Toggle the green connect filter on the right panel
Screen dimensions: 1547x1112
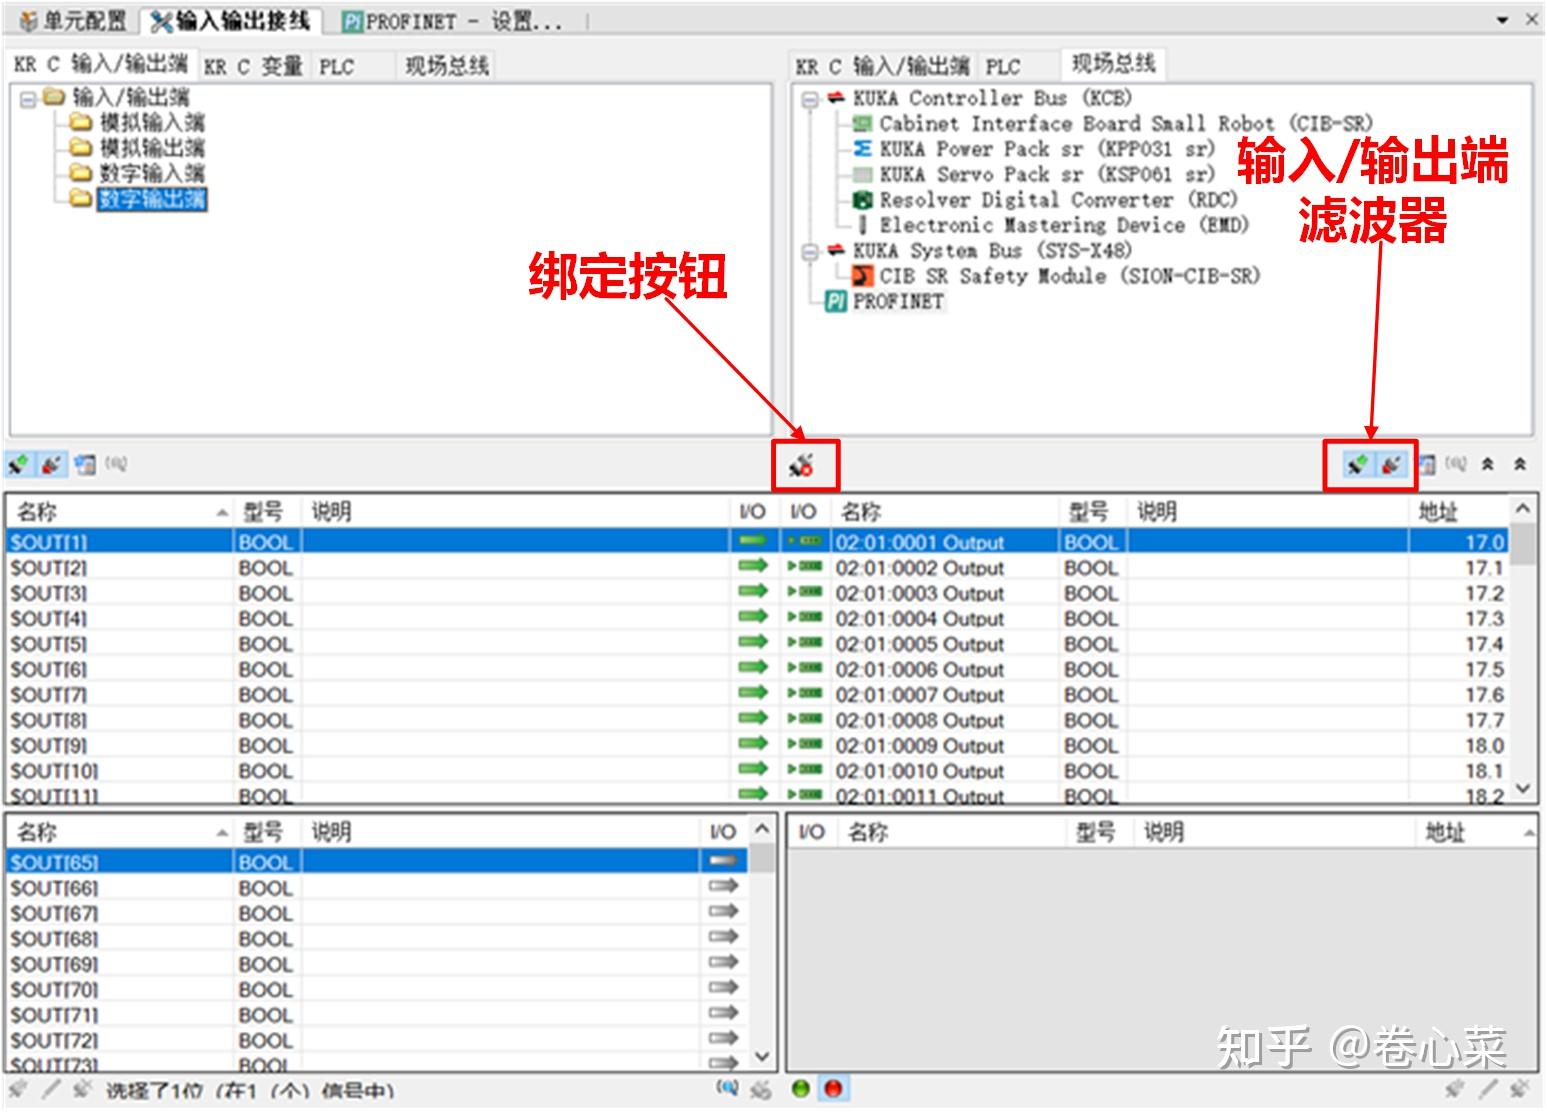click(1357, 464)
